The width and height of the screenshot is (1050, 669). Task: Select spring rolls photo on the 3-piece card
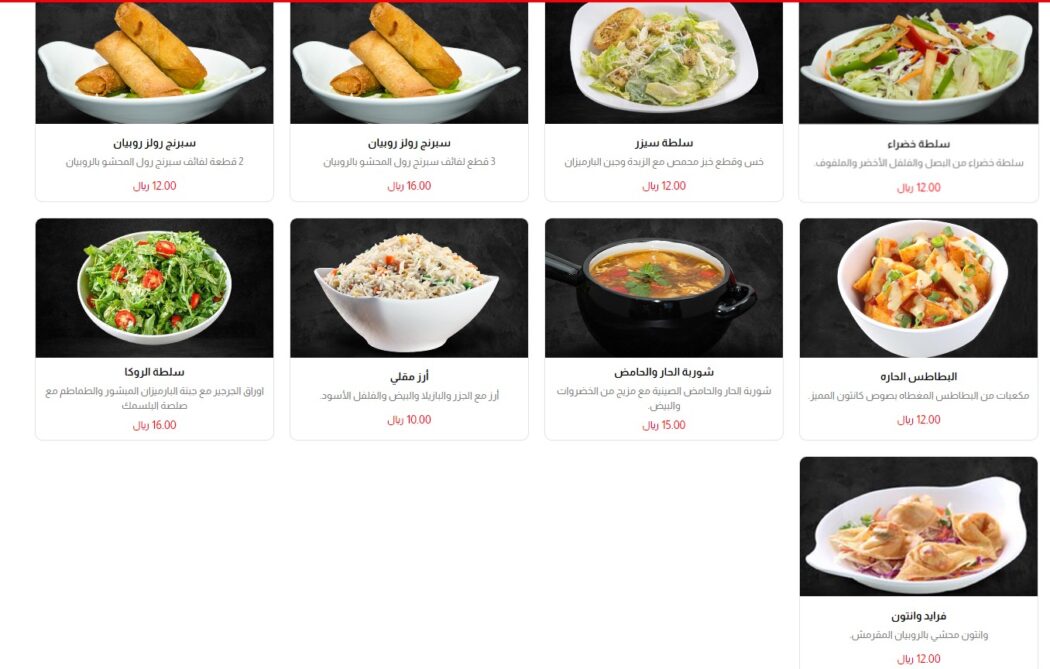point(409,63)
